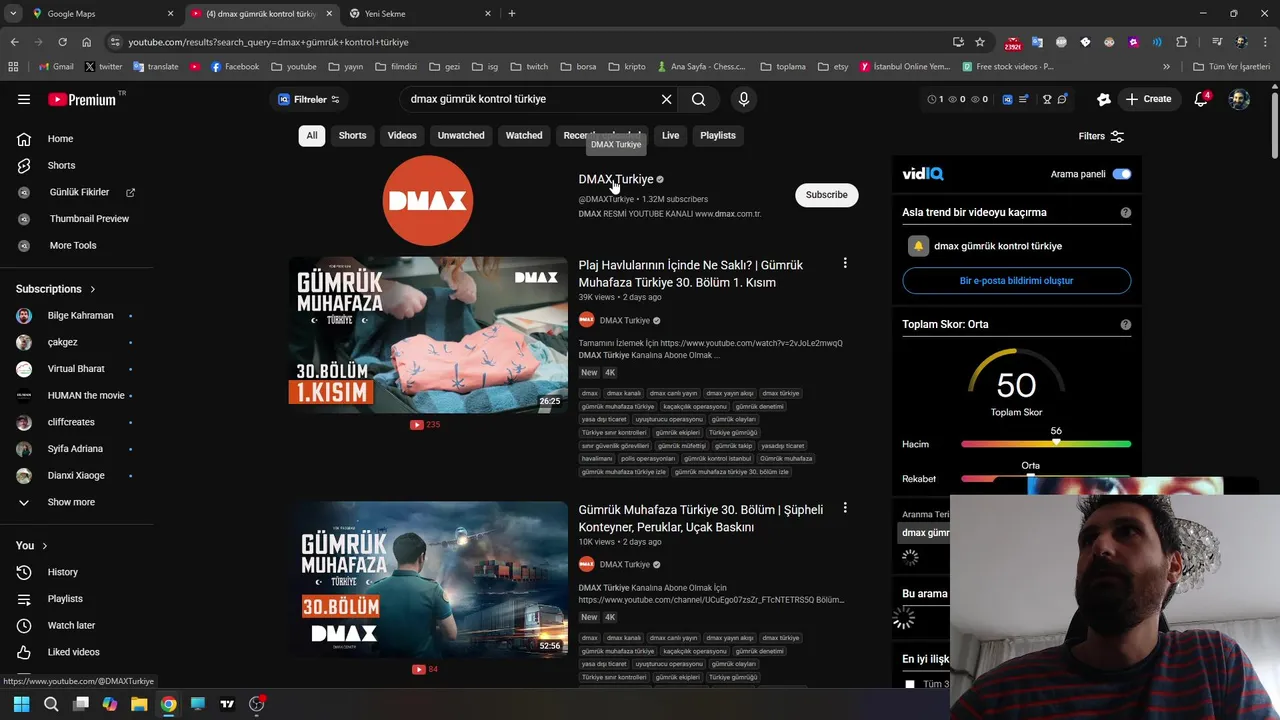Screen dimensions: 1280x720
Task: Open Gümrük Muhafaza 30. Bölüm 1. Kısım title
Action: pos(690,274)
